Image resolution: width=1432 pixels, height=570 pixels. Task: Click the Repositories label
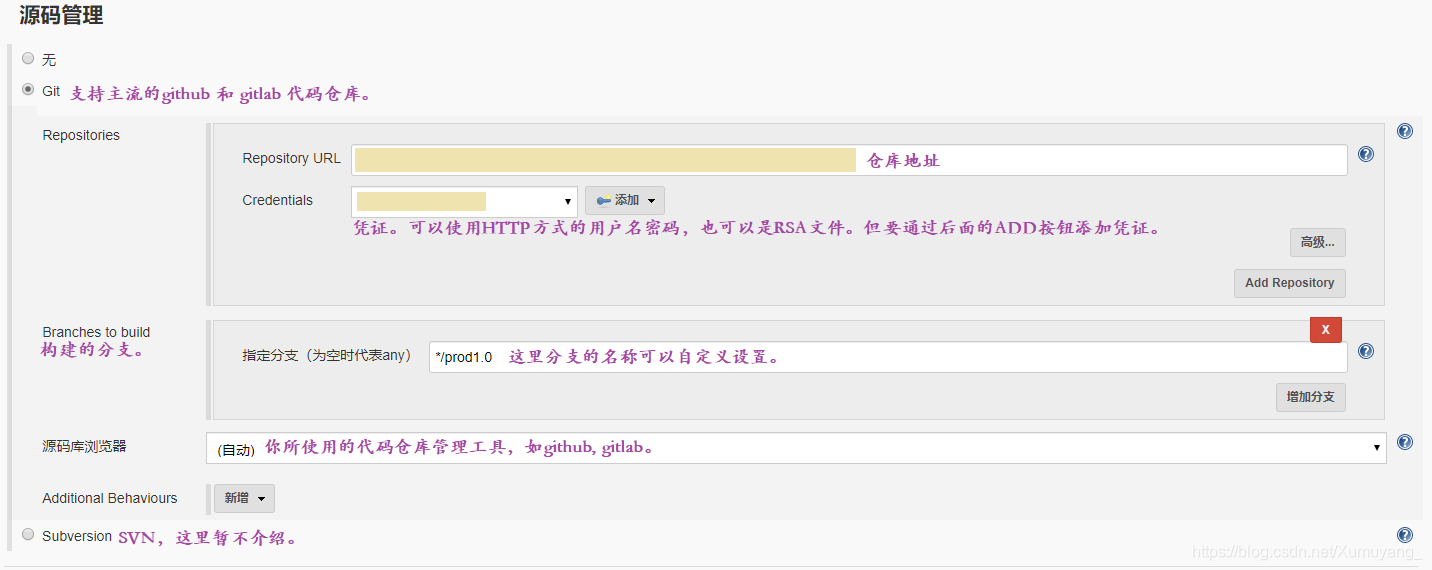(x=81, y=135)
